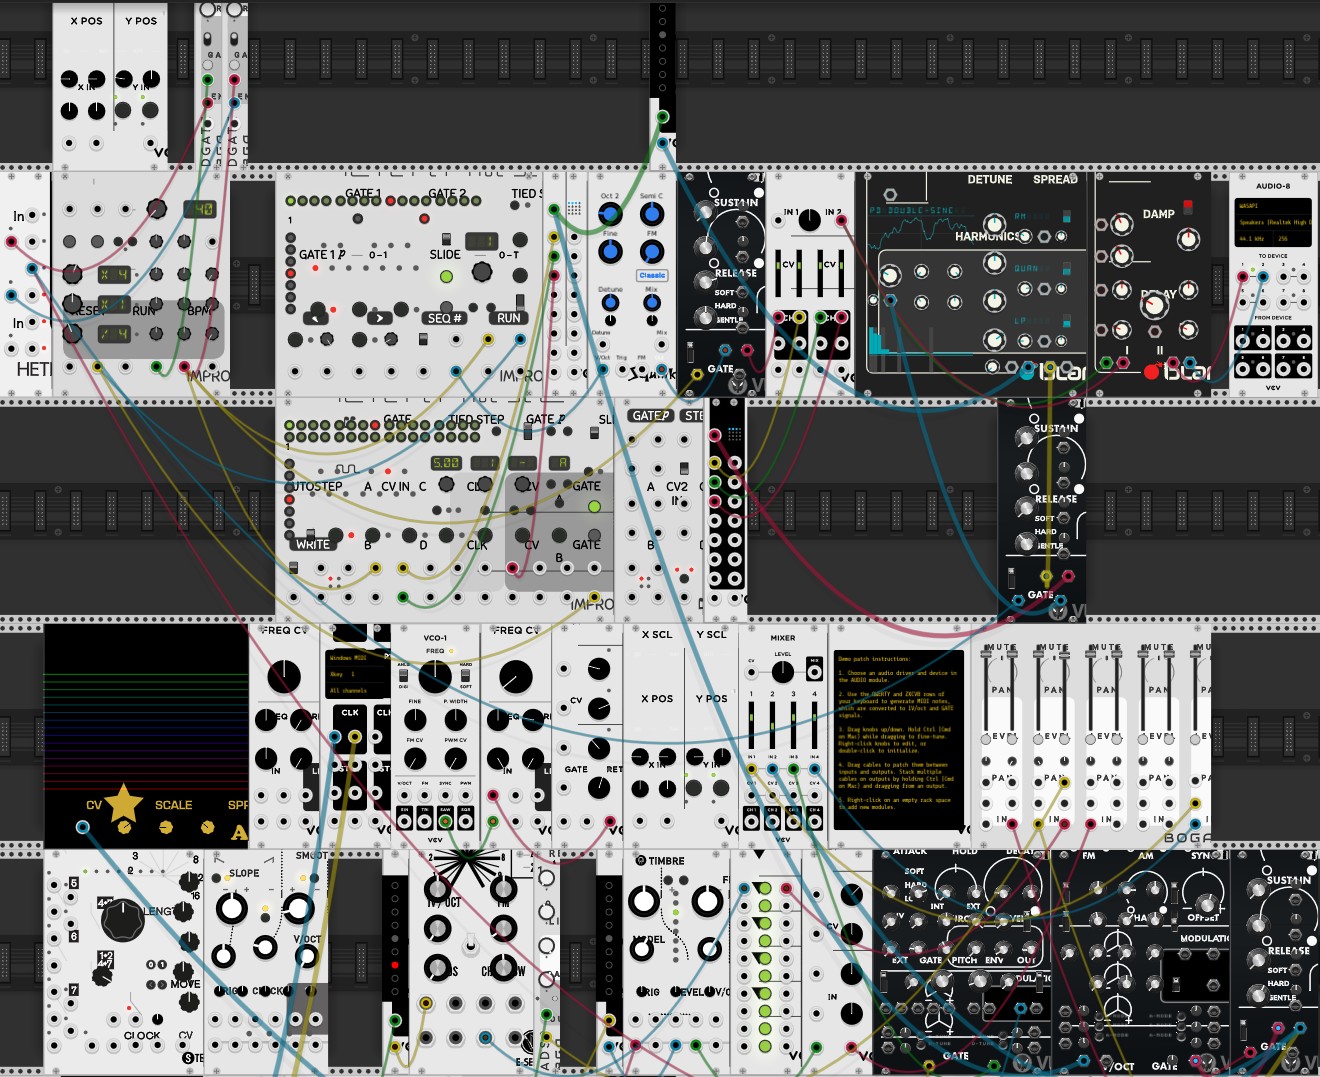Click the VCO-1 FREQ knob
This screenshot has width=1320, height=1077.
435,676
